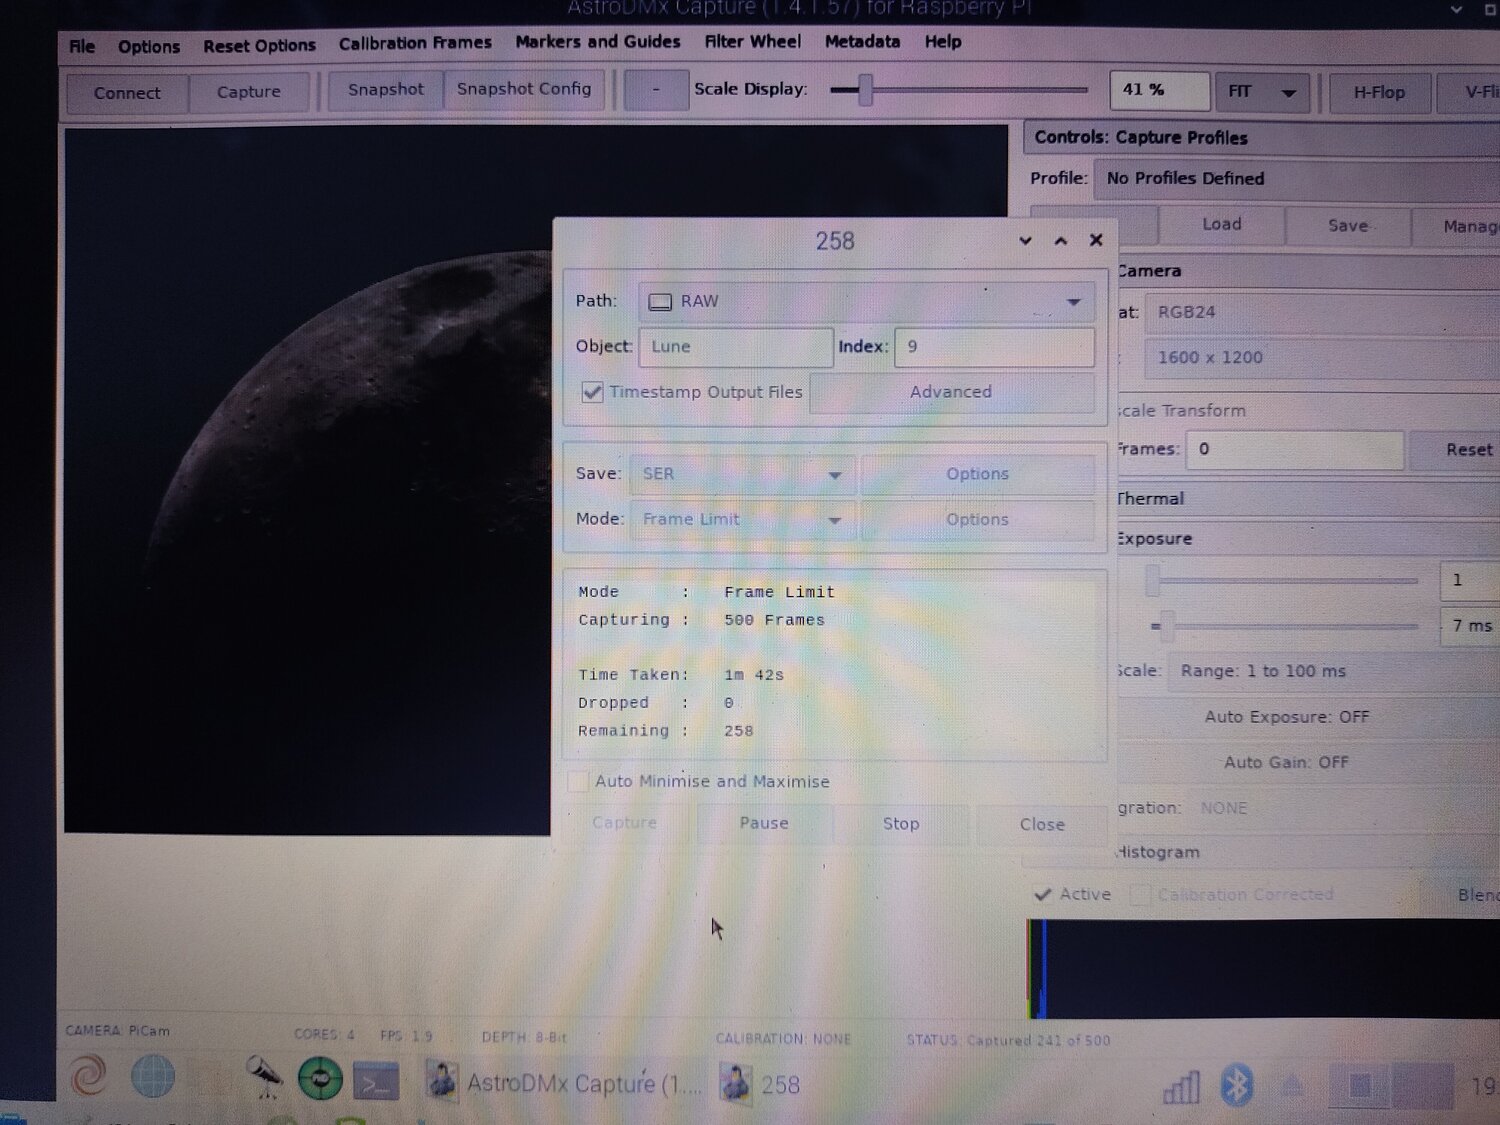
Task: Toggle the histogram Active checkbox
Action: [x=1043, y=894]
